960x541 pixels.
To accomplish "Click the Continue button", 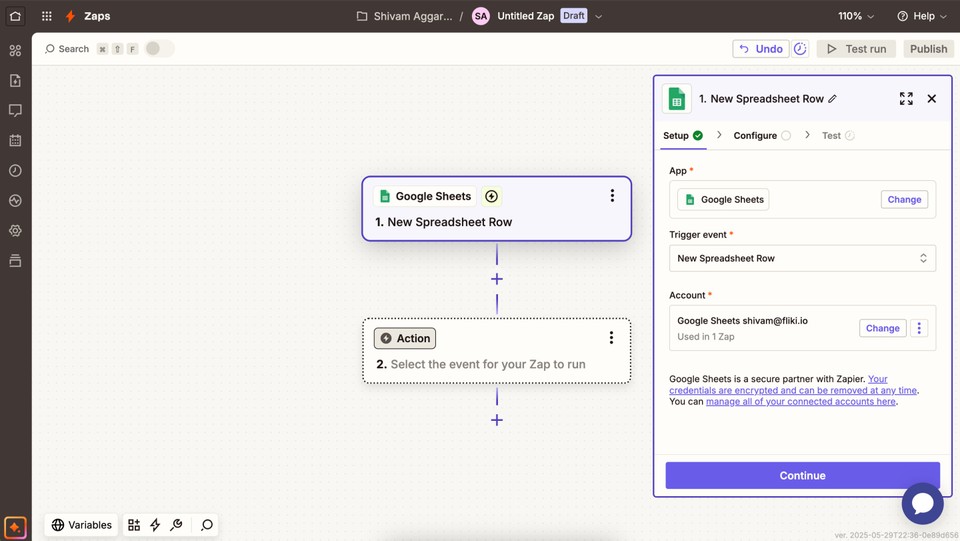I will [802, 476].
